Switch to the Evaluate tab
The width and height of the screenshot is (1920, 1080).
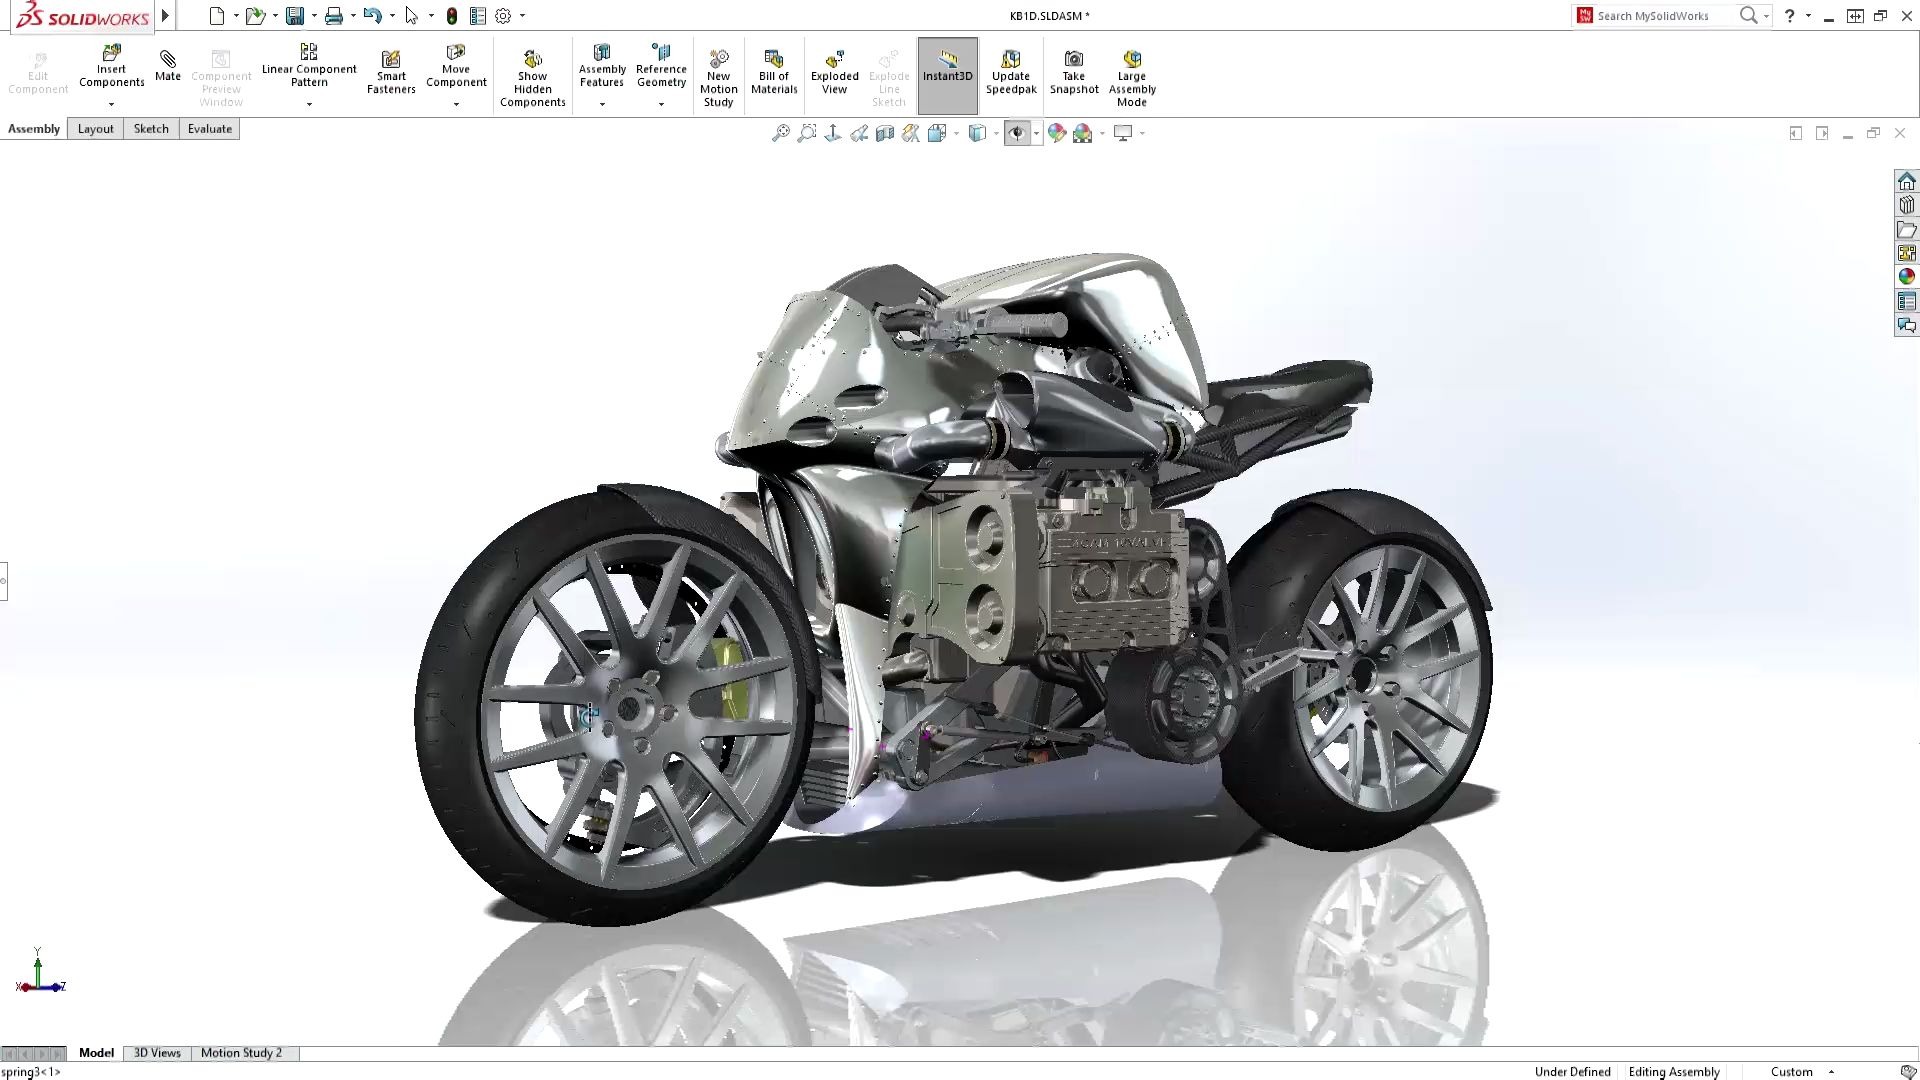(210, 128)
